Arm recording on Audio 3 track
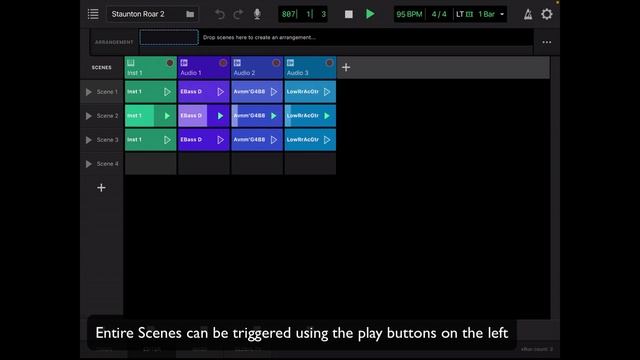This screenshot has height=360, width=640. 329,63
